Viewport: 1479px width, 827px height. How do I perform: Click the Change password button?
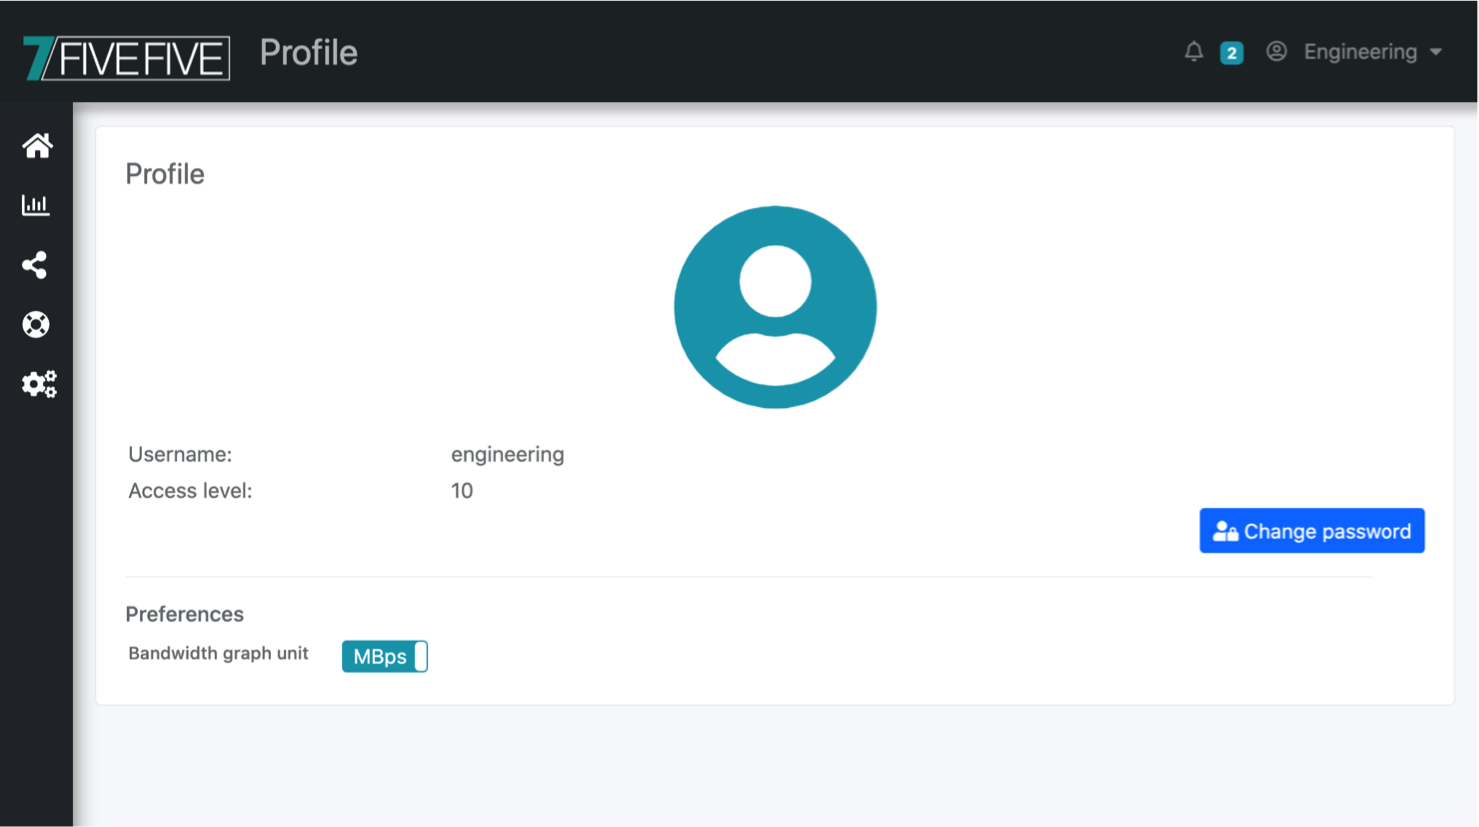[1311, 531]
